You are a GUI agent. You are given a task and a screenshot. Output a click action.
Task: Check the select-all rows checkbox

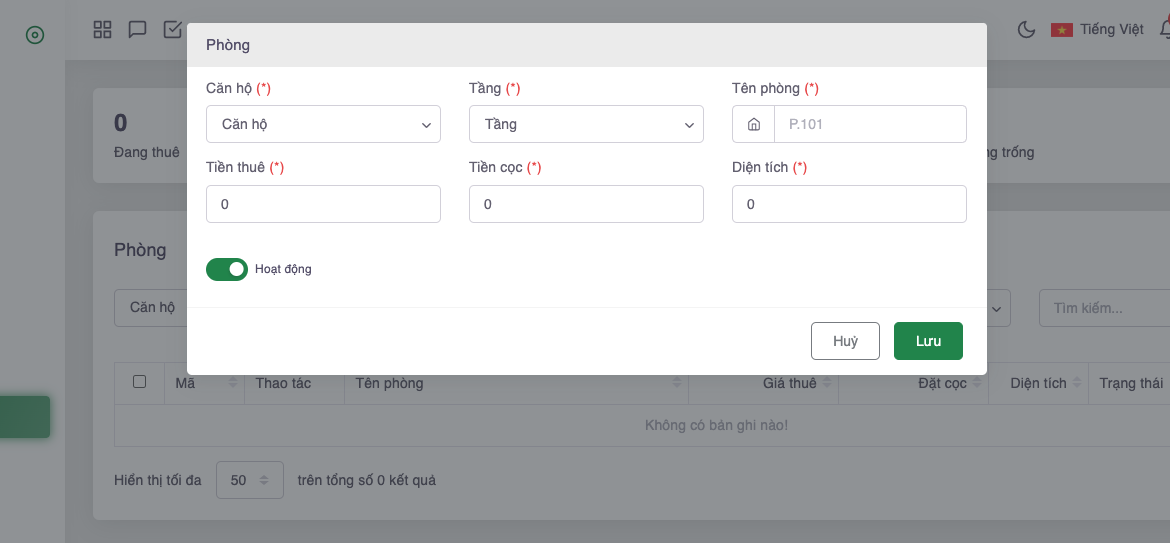pos(140,381)
